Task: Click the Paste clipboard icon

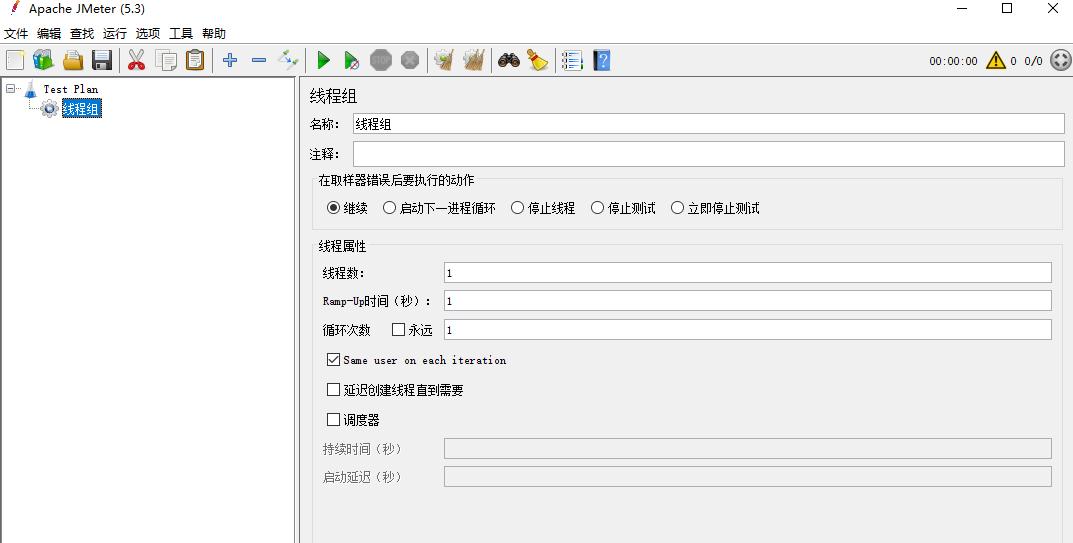Action: pos(195,60)
